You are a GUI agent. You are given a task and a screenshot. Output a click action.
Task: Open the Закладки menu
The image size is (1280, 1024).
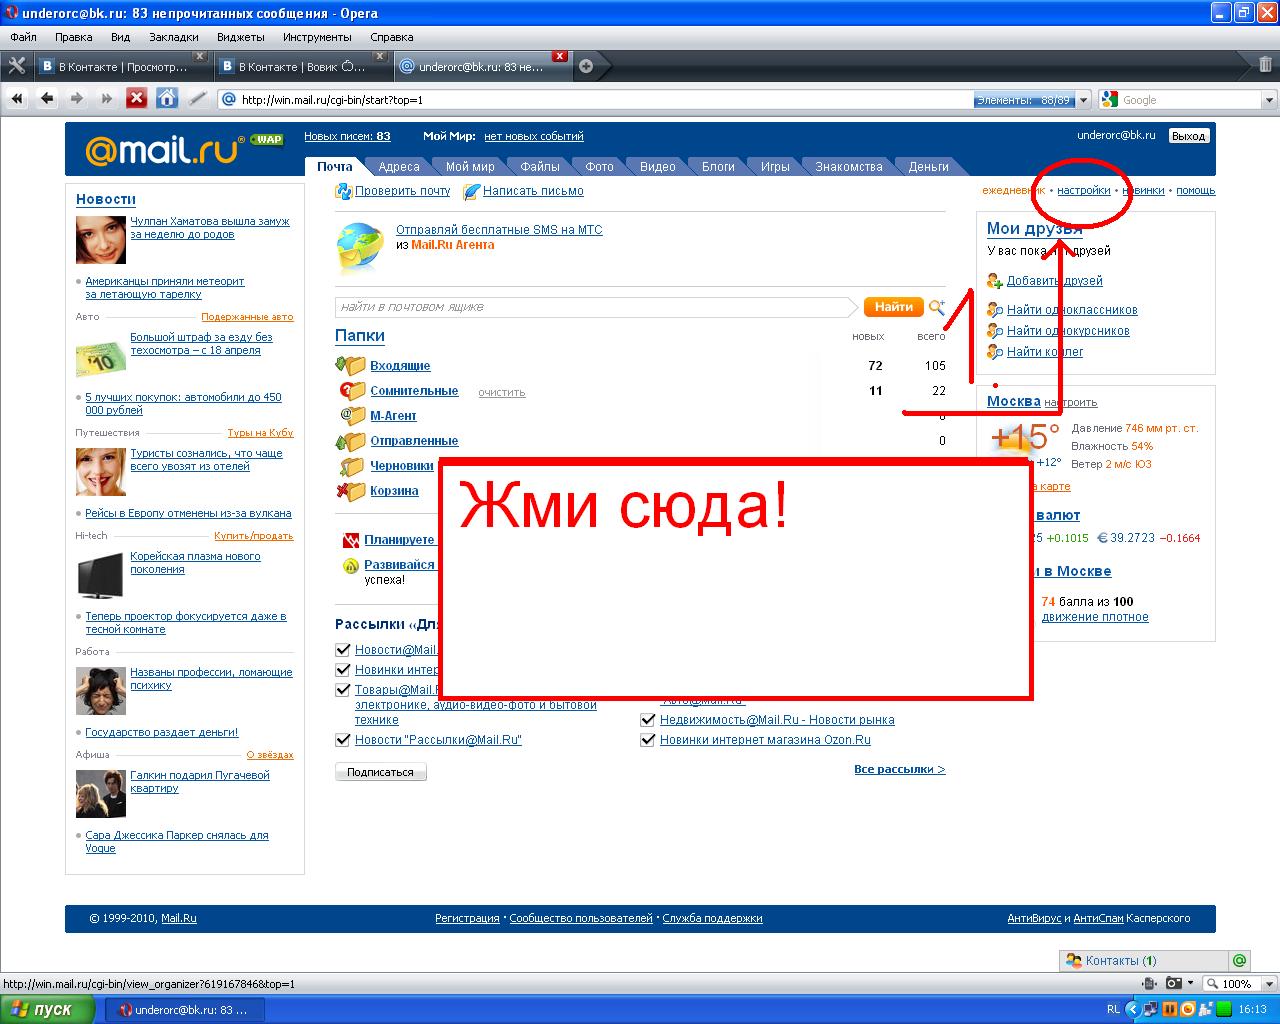click(174, 37)
